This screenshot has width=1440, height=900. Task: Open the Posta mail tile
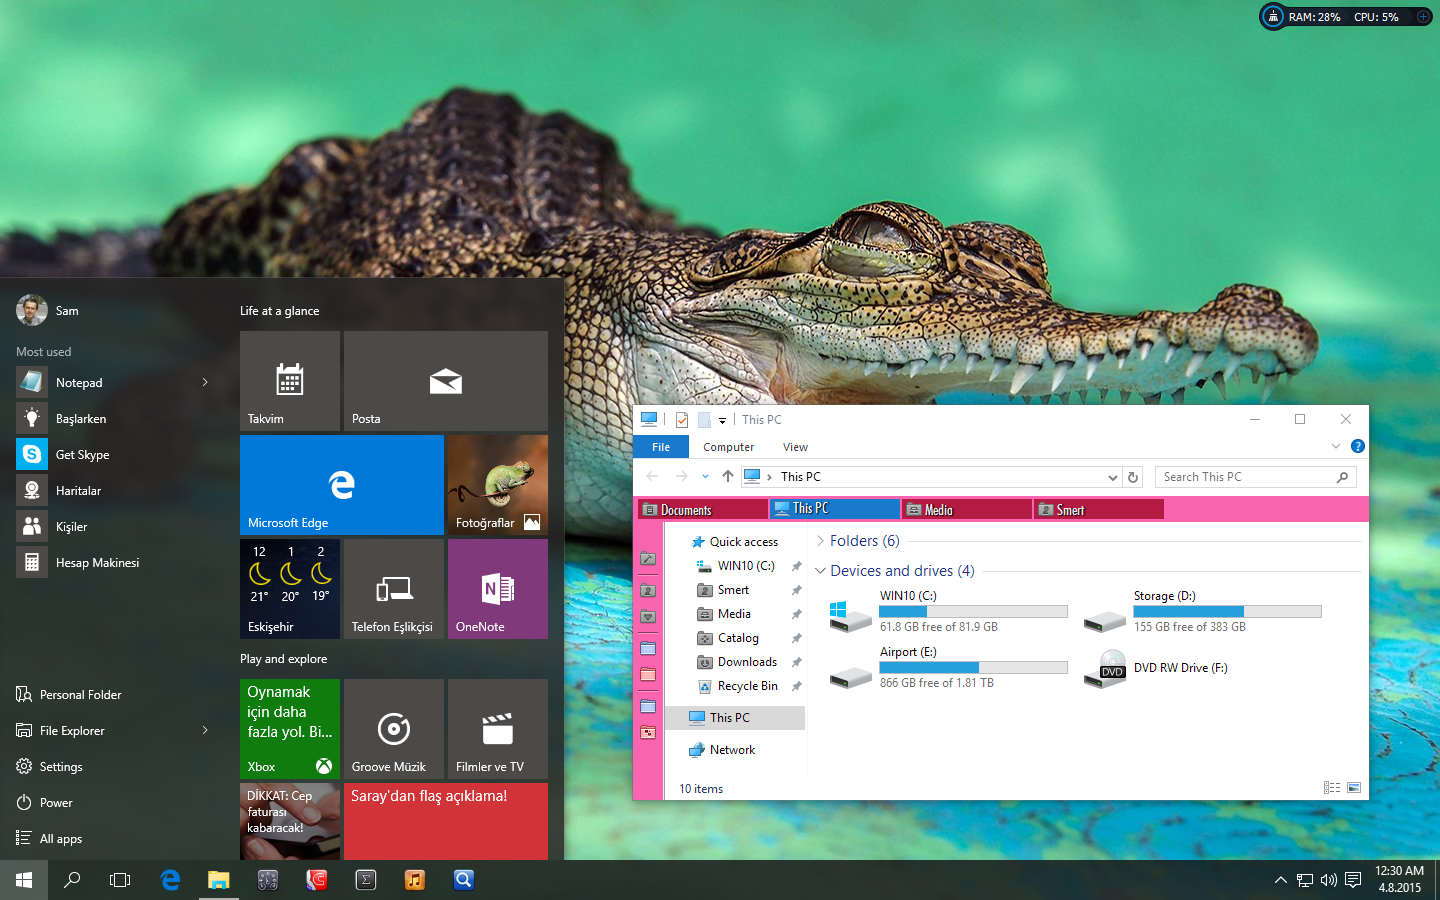pos(446,381)
